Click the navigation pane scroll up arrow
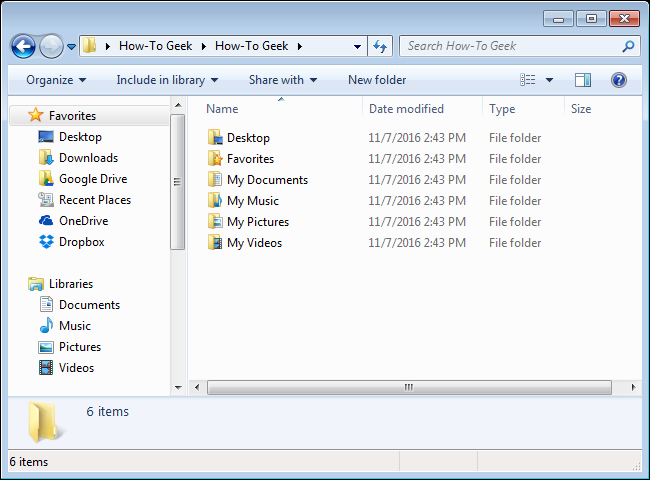 pyautogui.click(x=178, y=105)
